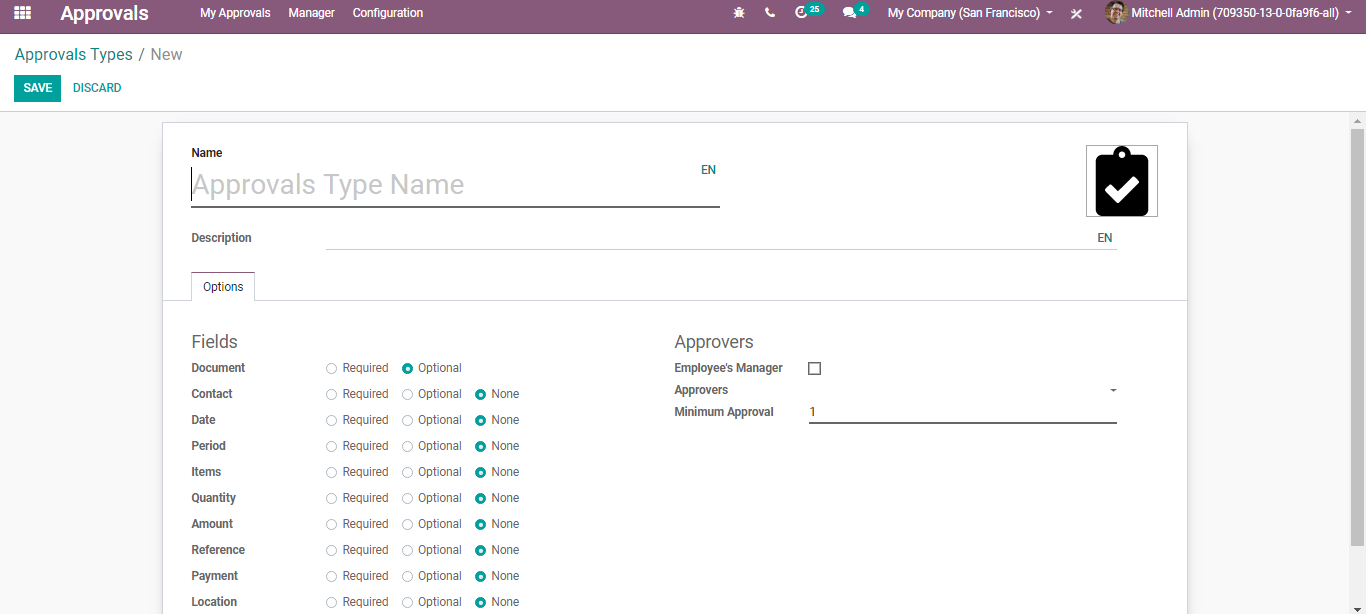
Task: Click the debug bug icon
Action: point(739,13)
